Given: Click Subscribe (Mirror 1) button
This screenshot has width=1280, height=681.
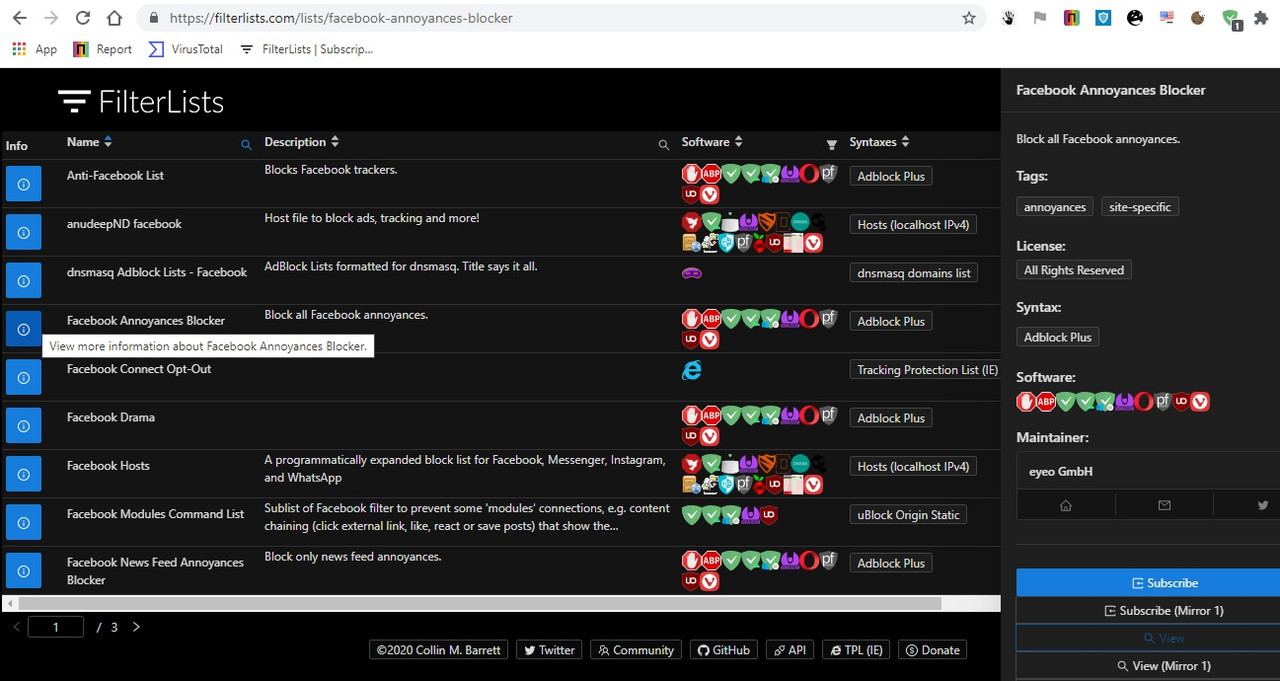Looking at the screenshot, I should pos(1148,610).
